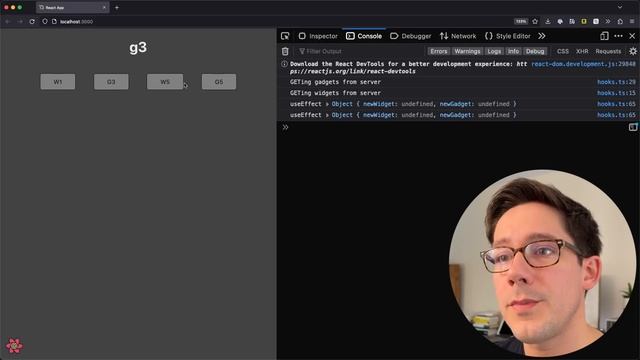The width and height of the screenshot is (640, 360).
Task: Toggle the Errors filter
Action: 439,51
